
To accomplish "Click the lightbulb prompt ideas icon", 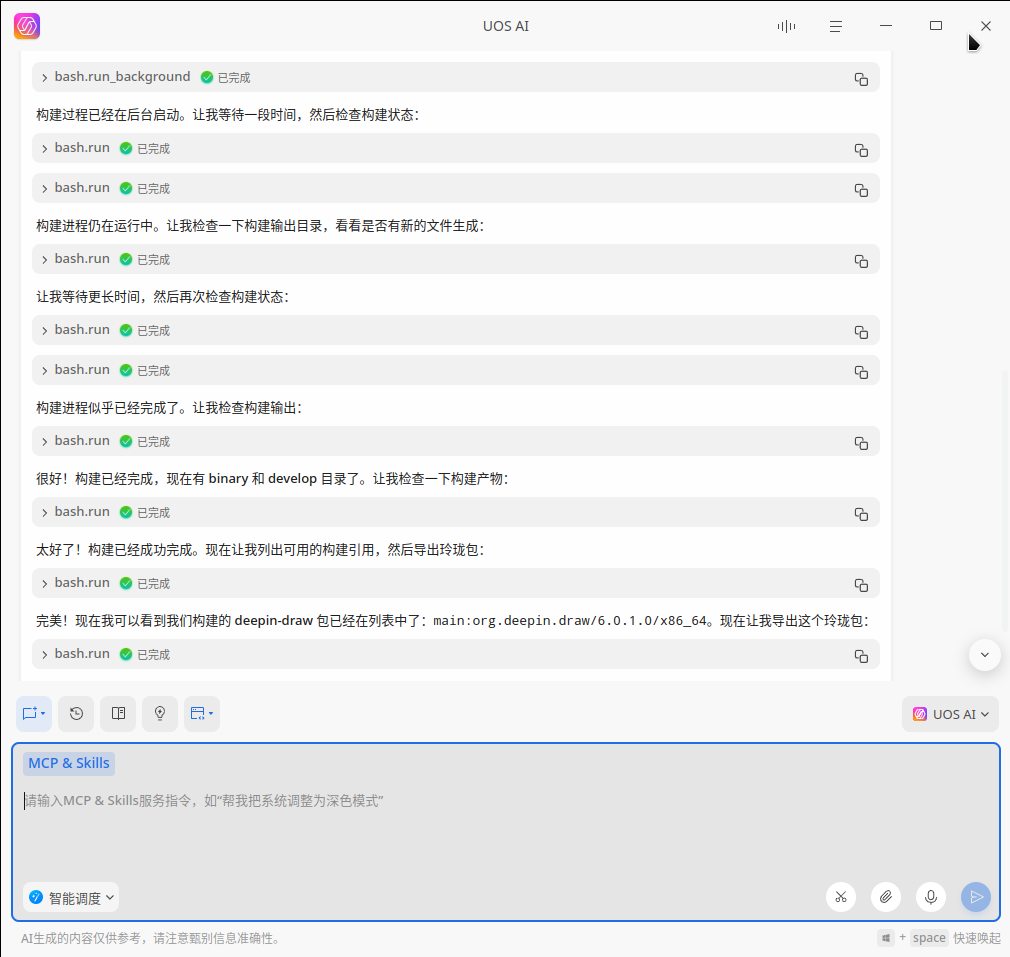I will tap(160, 714).
